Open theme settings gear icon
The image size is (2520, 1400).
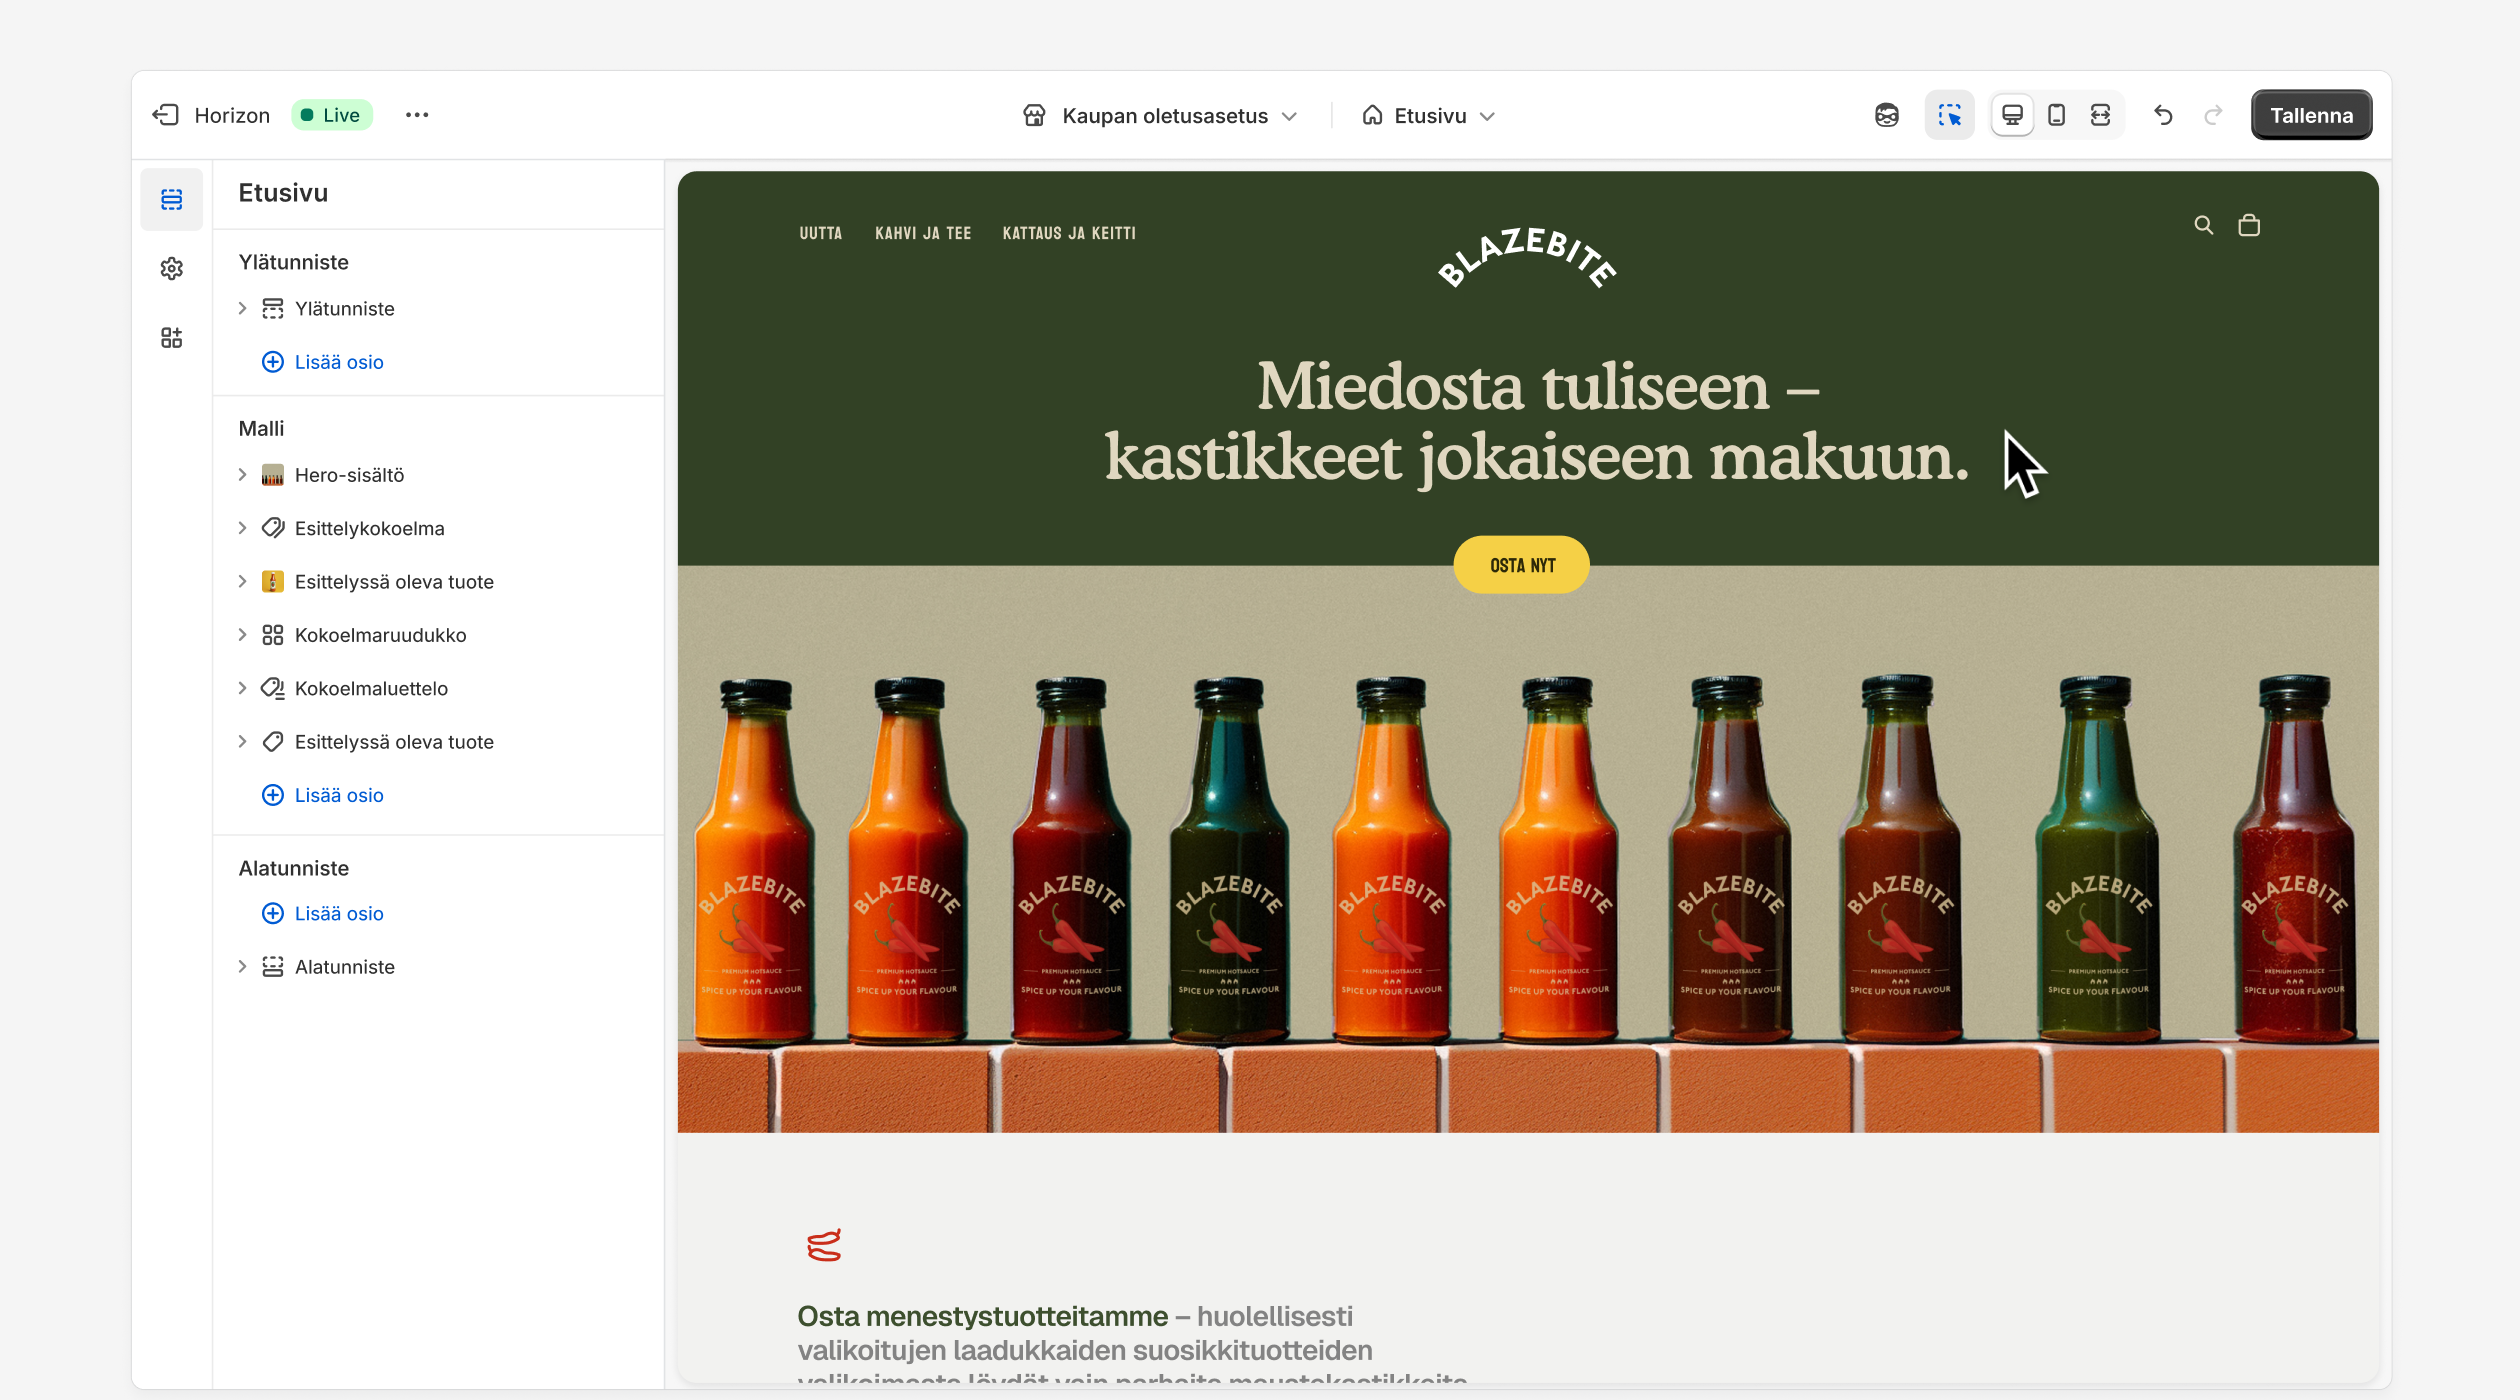pyautogui.click(x=172, y=269)
